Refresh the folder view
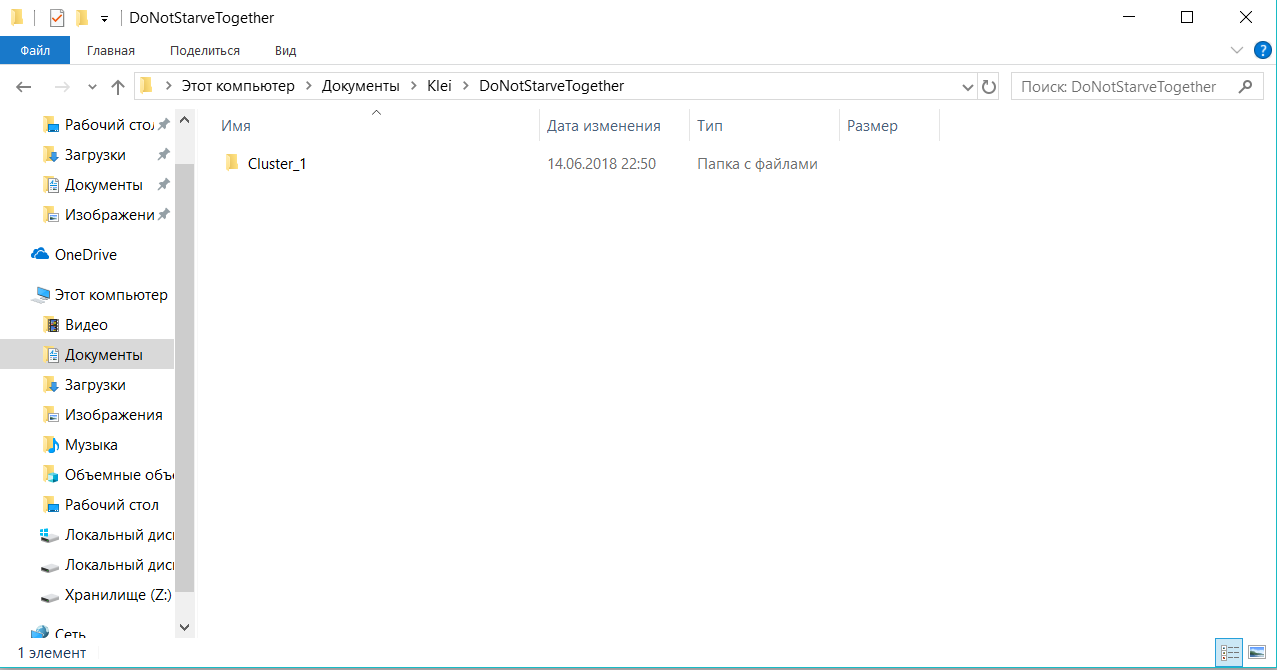This screenshot has width=1277, height=670. pyautogui.click(x=989, y=87)
